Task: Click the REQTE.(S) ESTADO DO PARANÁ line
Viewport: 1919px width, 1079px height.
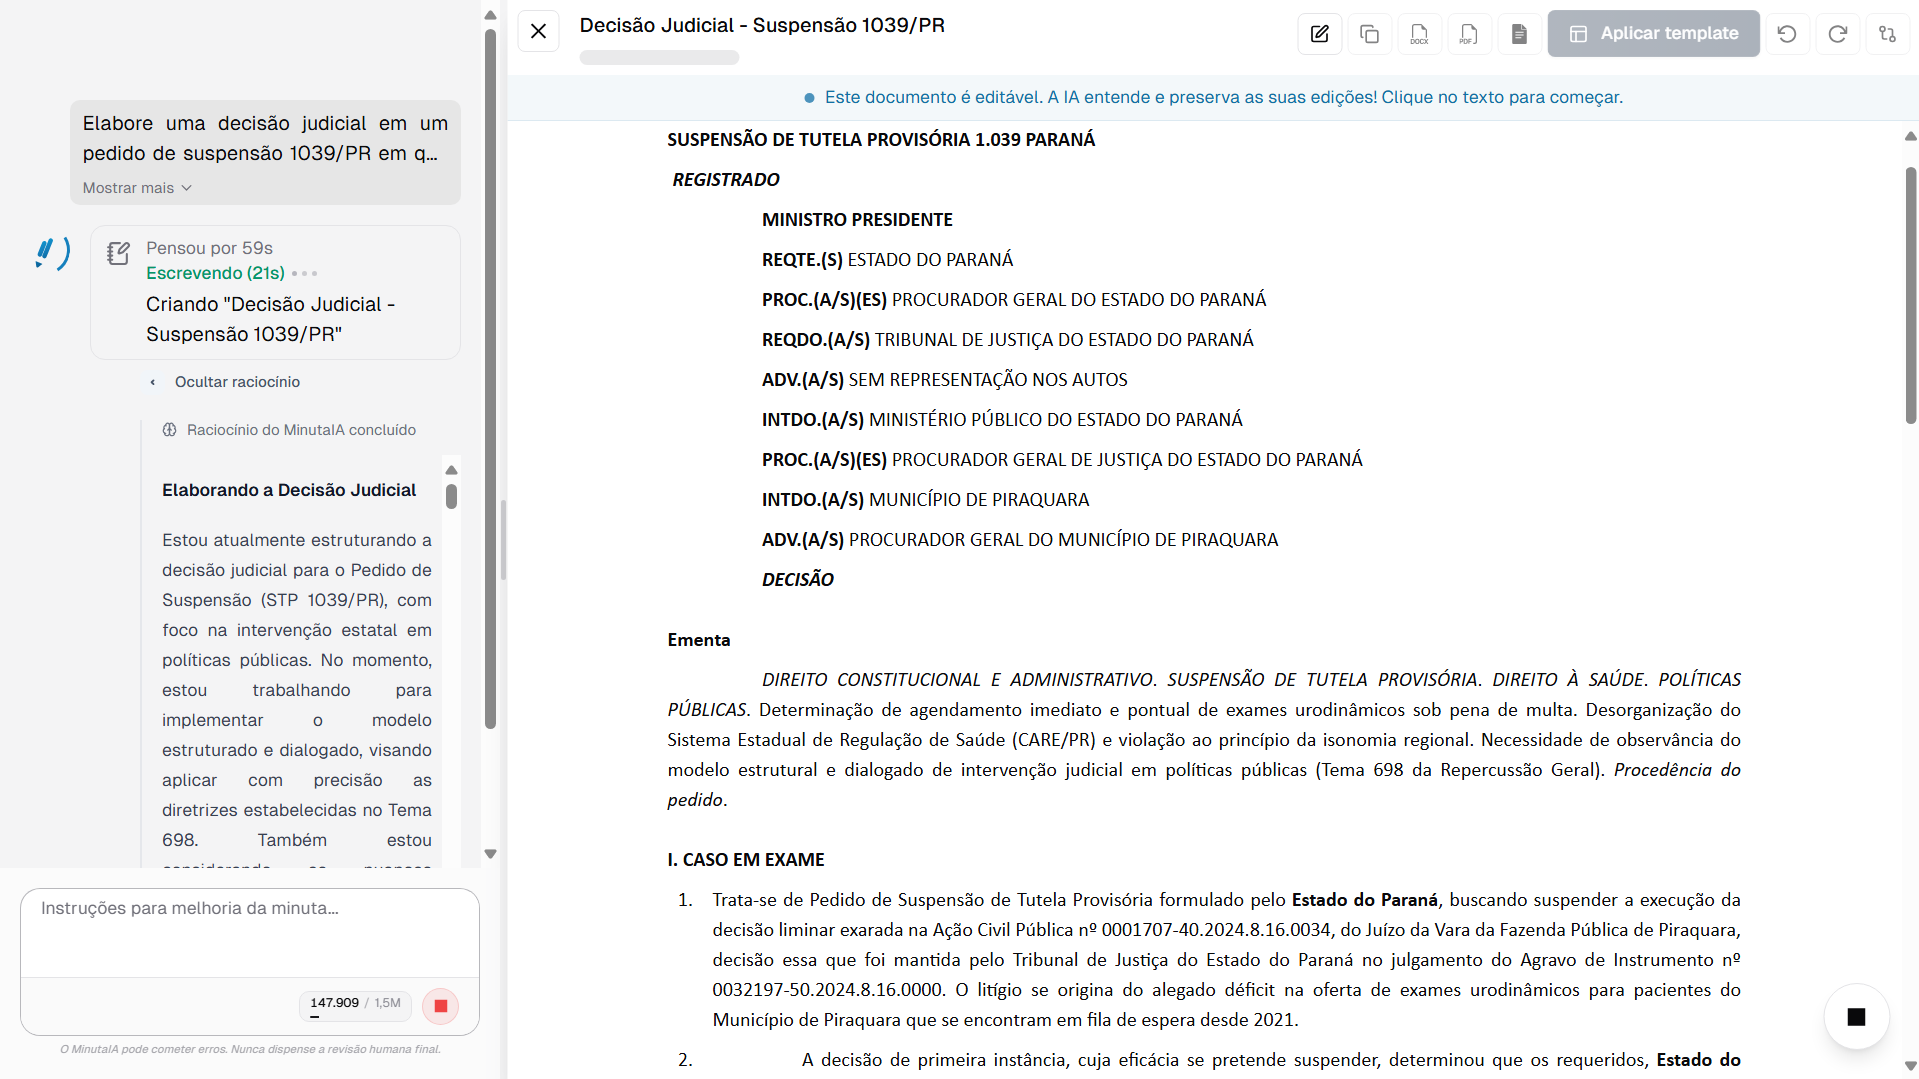Action: point(887,260)
